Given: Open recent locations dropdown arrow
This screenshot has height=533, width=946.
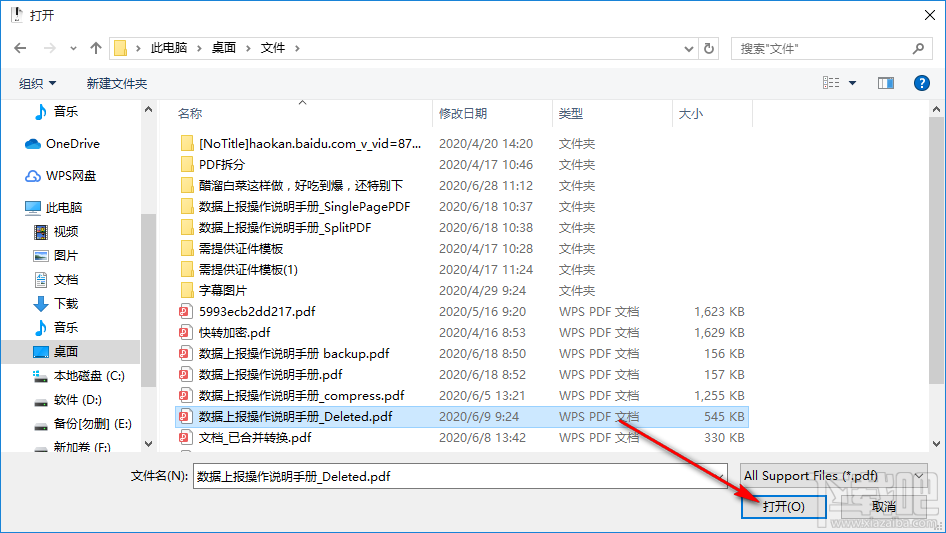Looking at the screenshot, I should [x=73, y=48].
